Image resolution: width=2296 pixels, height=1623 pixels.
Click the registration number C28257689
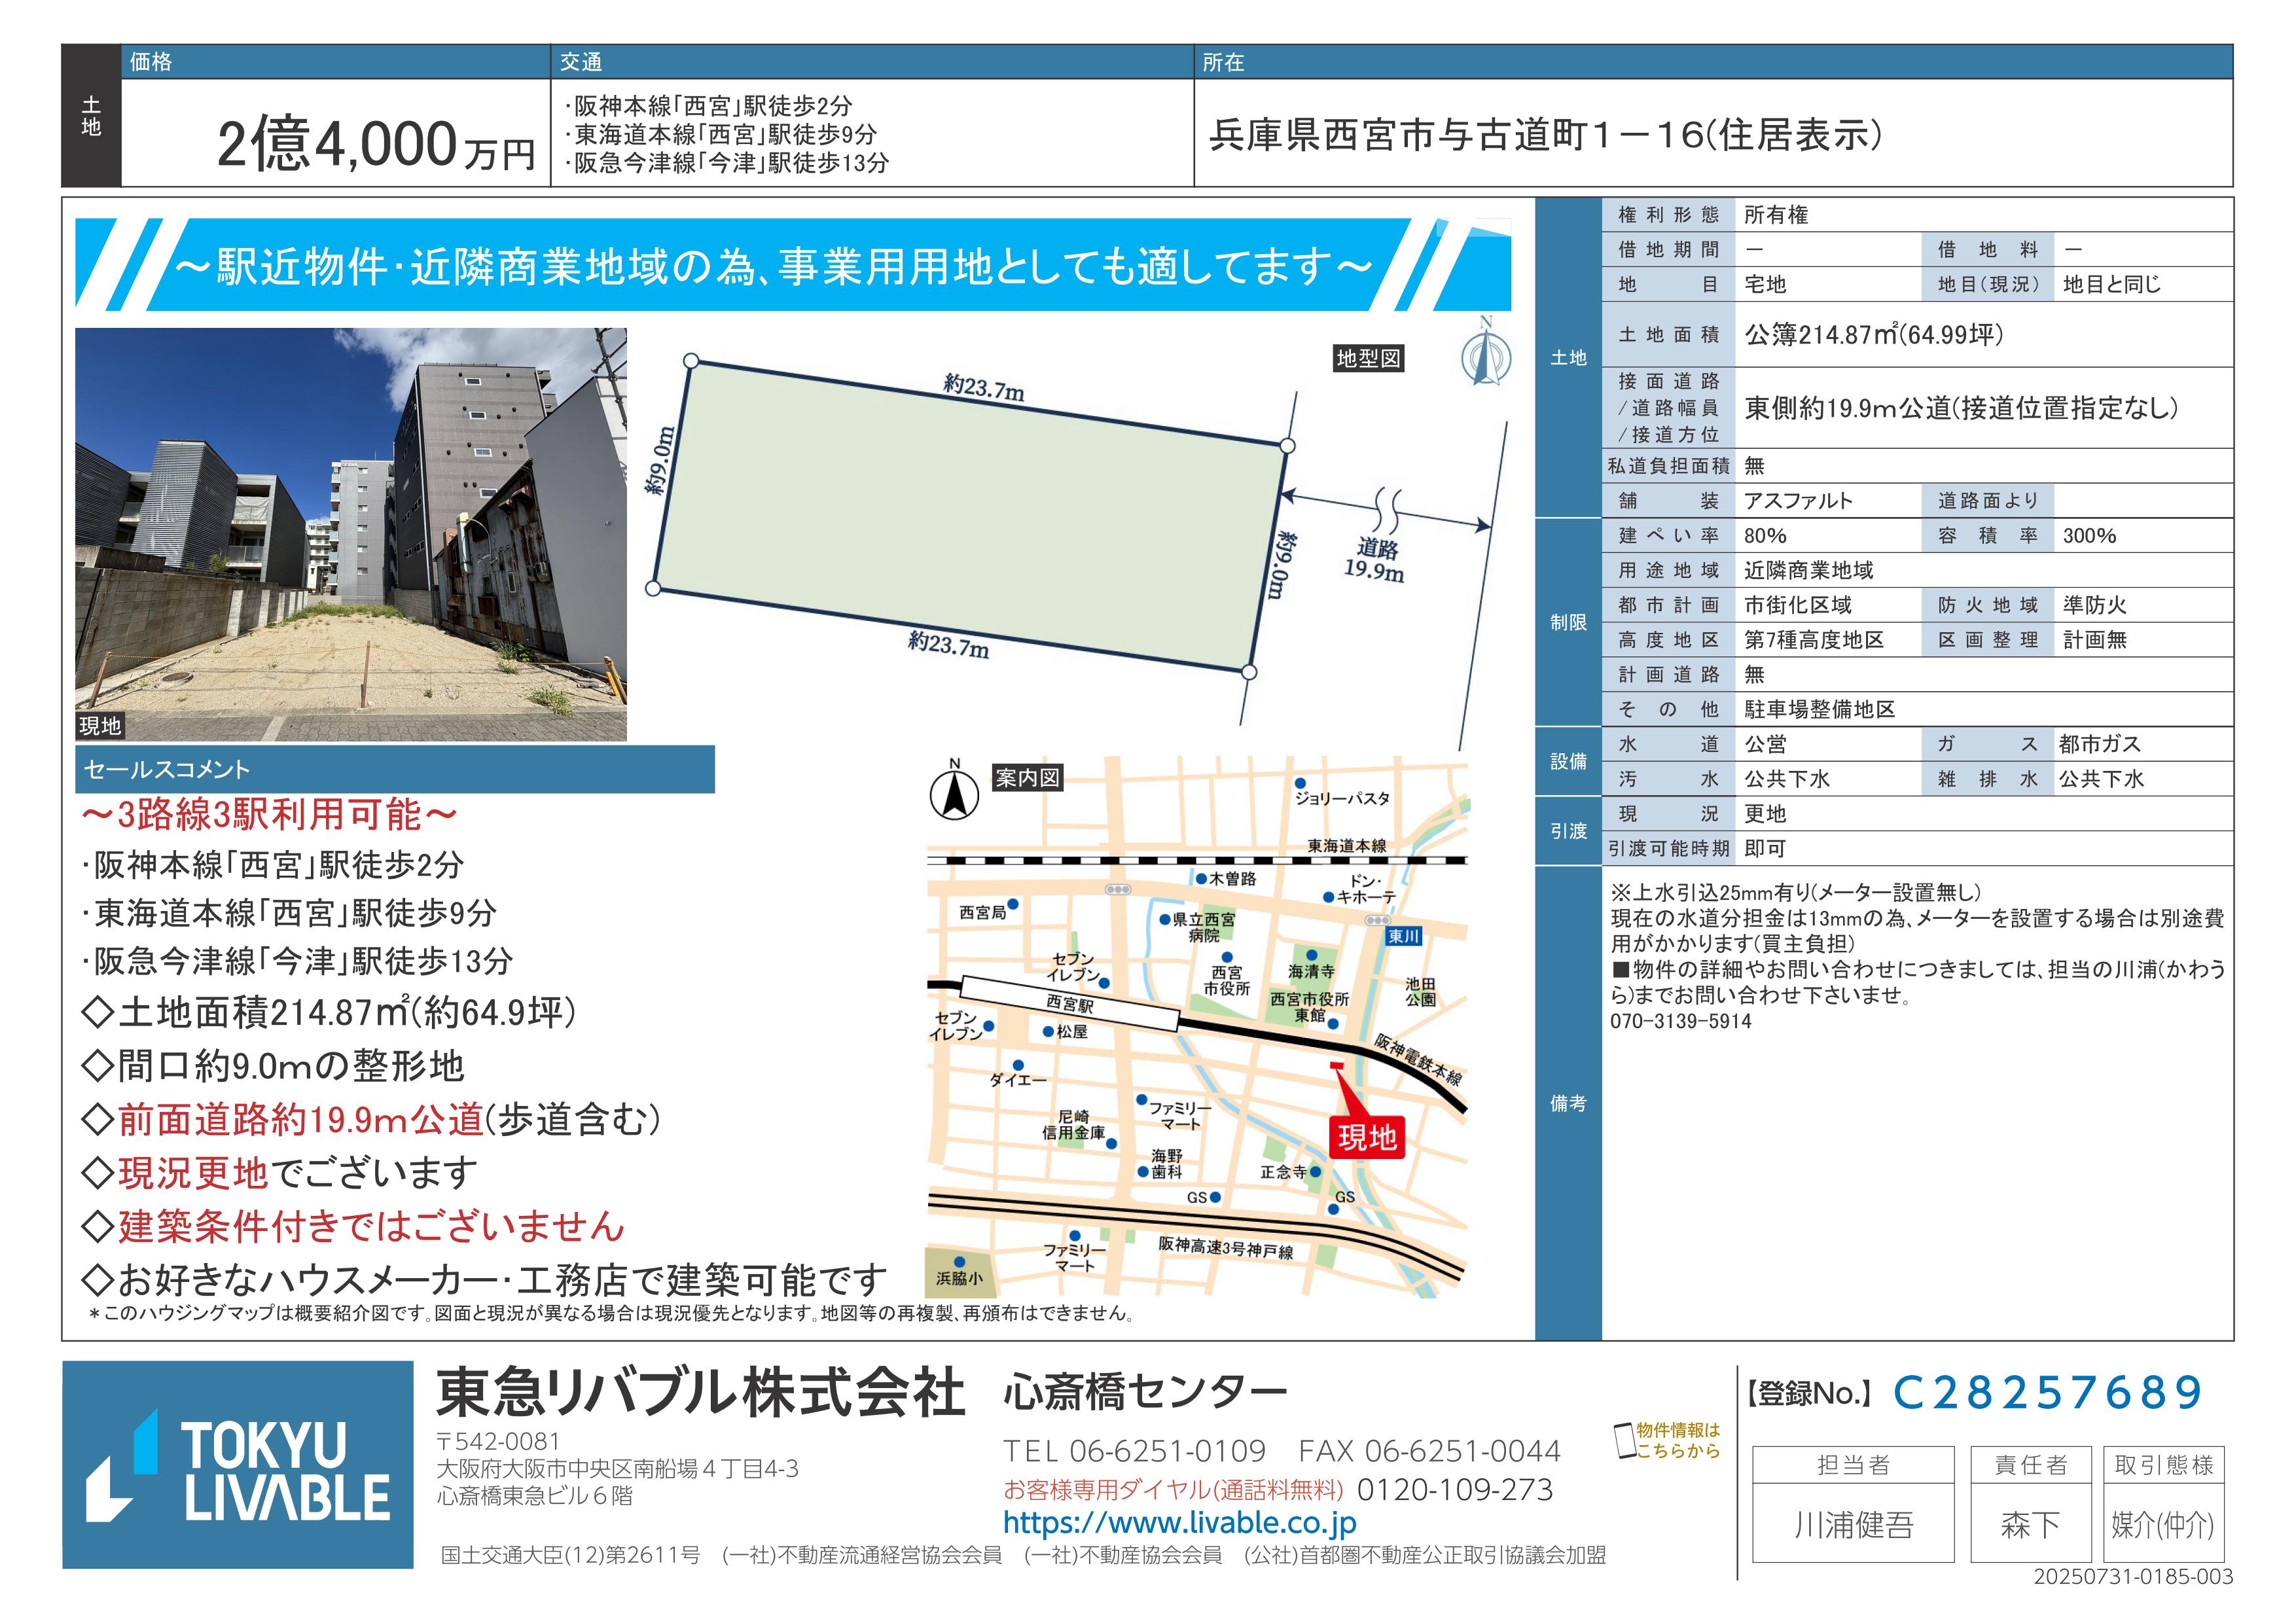click(2047, 1392)
